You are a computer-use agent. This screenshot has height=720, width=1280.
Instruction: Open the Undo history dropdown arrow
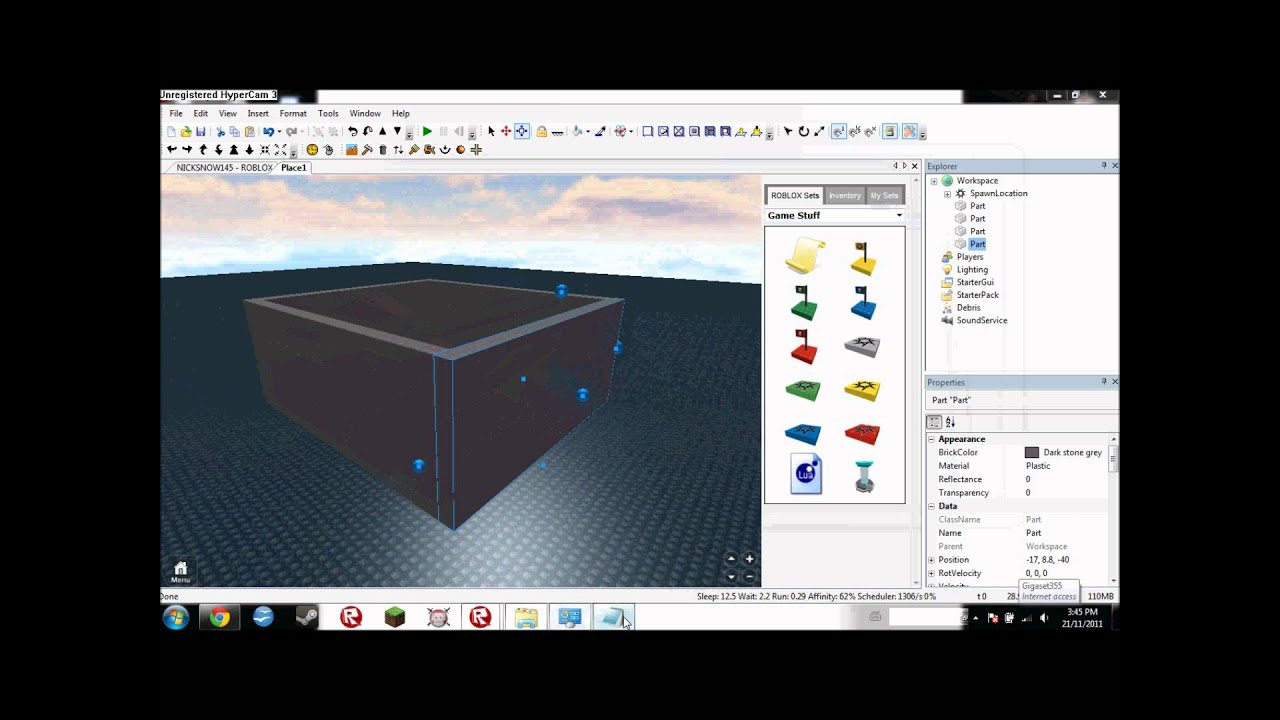coord(280,132)
